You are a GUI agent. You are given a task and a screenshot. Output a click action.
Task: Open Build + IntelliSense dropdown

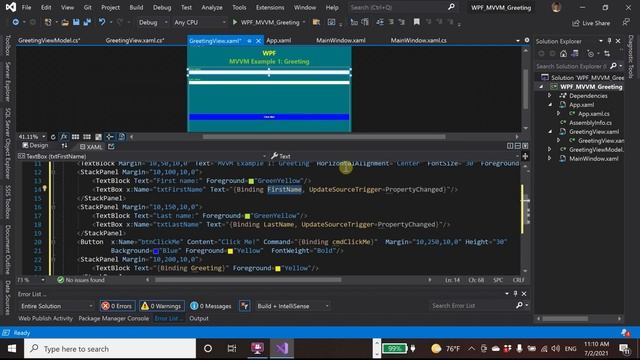[292, 306]
